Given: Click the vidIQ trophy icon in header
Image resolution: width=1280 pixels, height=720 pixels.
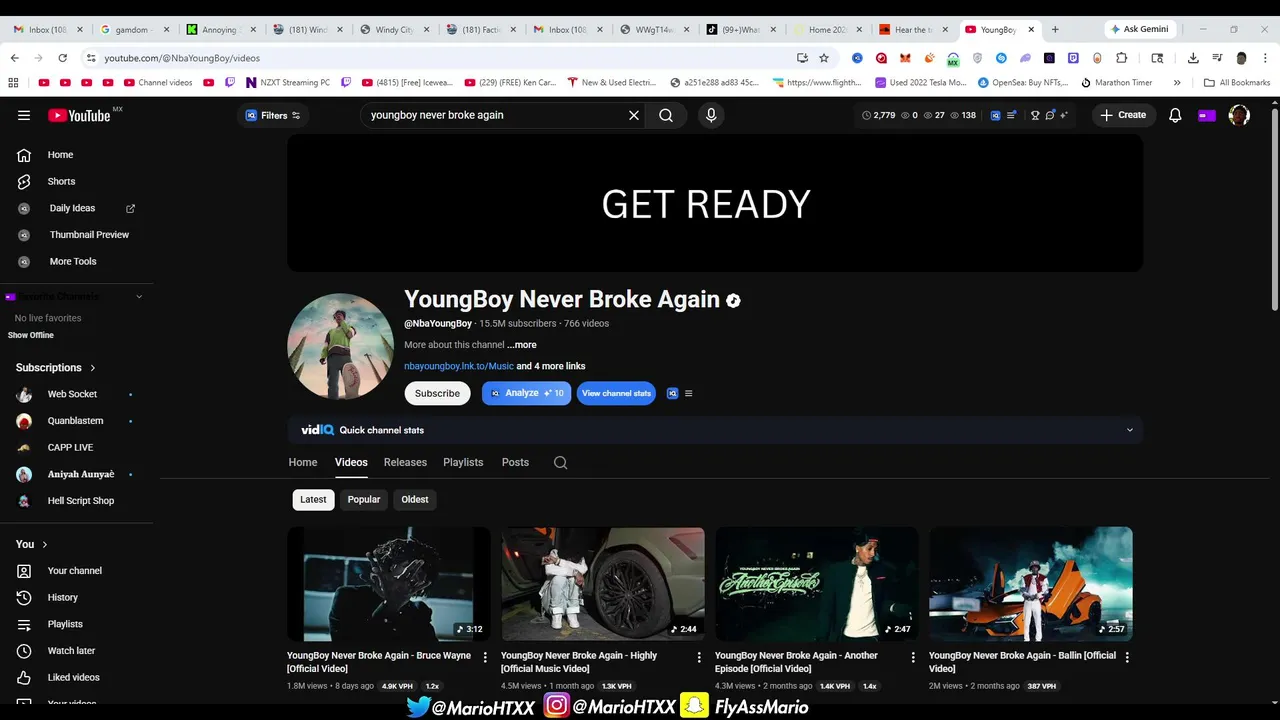Looking at the screenshot, I should click(x=1035, y=115).
